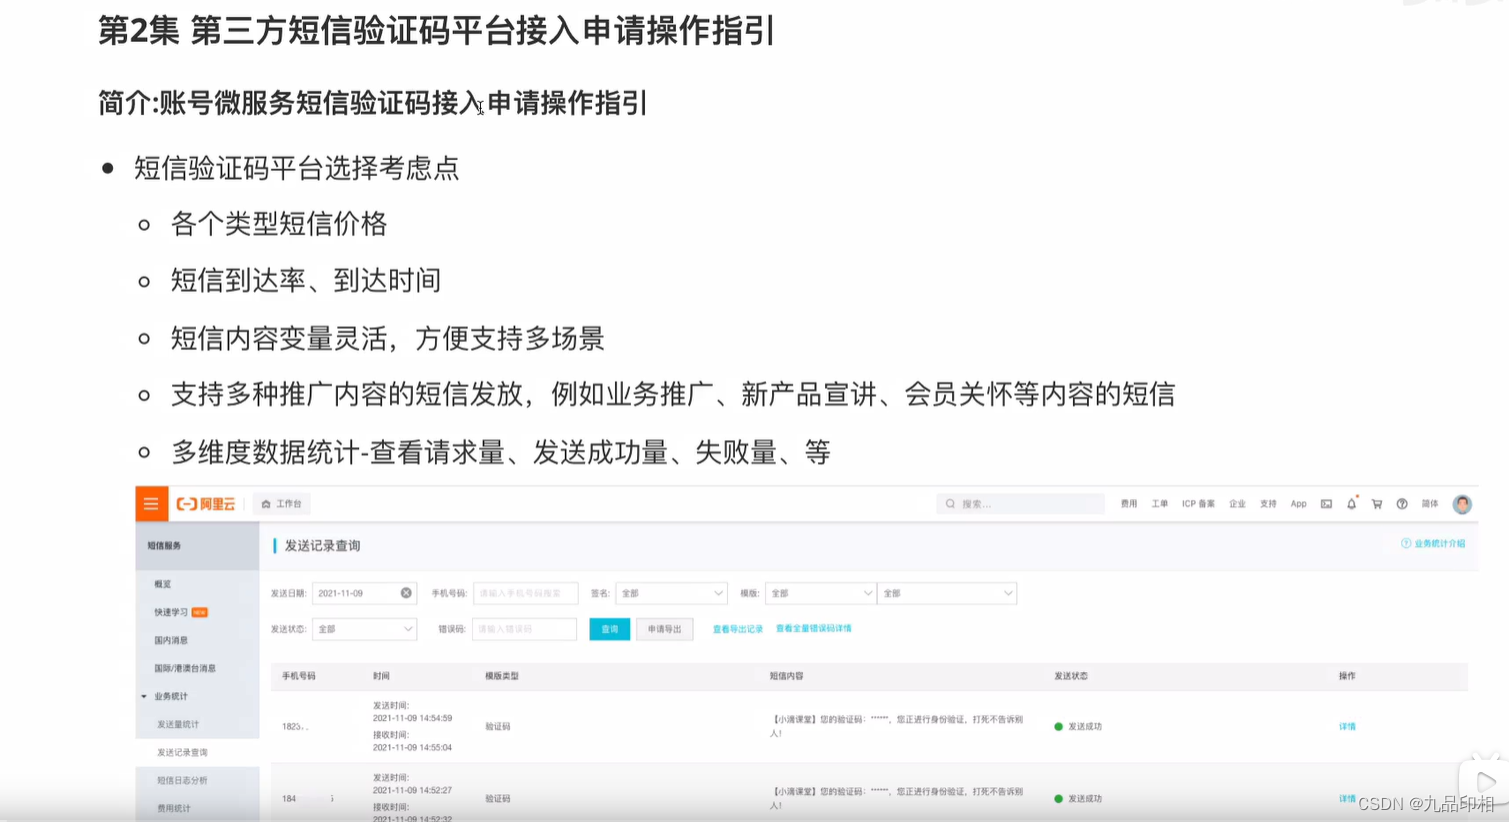Screen dimensions: 1509x822
Task: Click the send time 2021-11-09 14:52:27
Action: click(412, 790)
